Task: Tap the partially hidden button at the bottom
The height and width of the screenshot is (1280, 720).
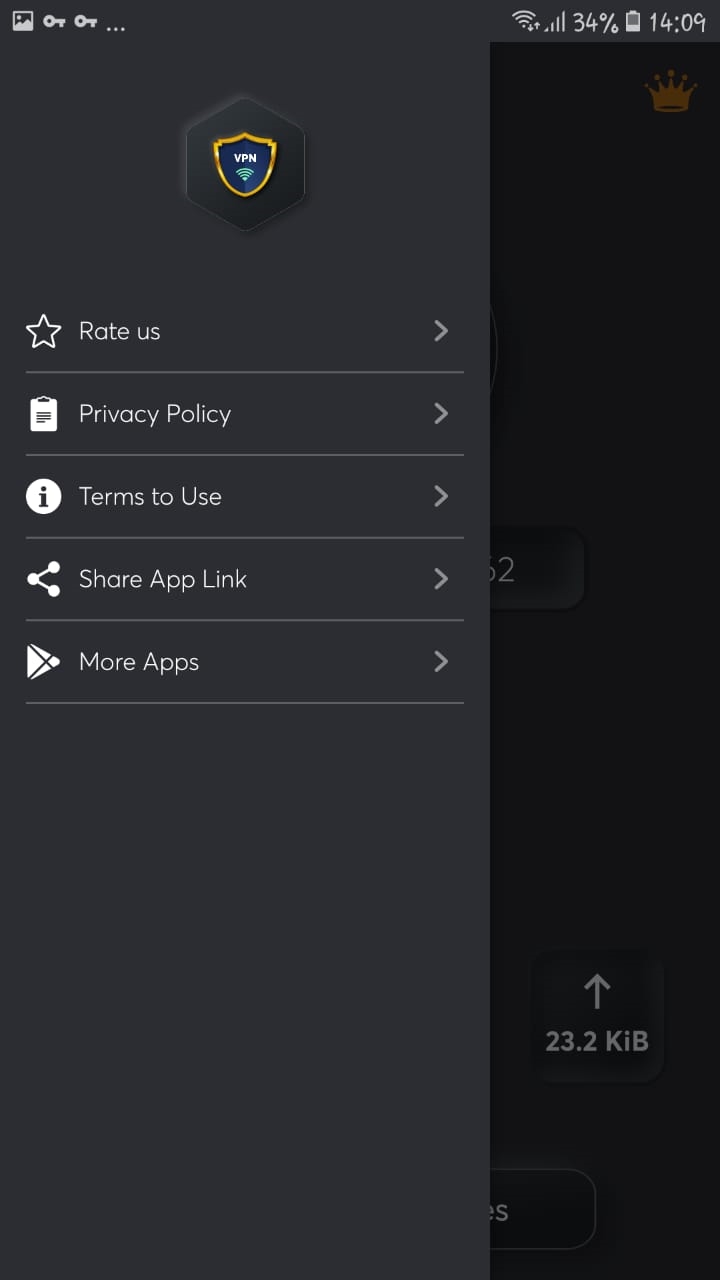Action: (x=543, y=1209)
